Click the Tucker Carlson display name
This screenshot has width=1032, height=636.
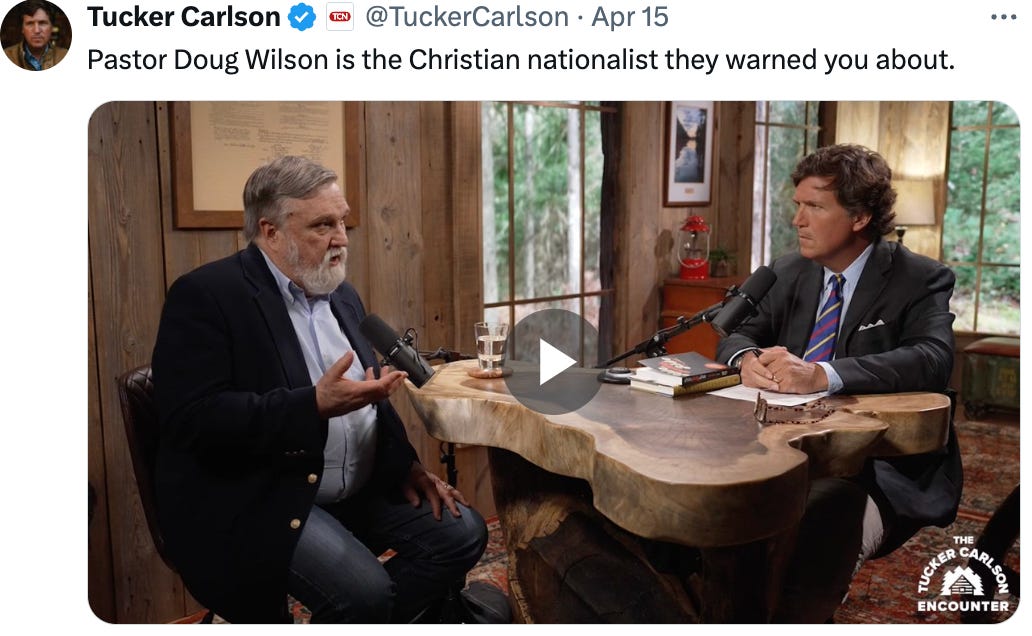click(184, 17)
